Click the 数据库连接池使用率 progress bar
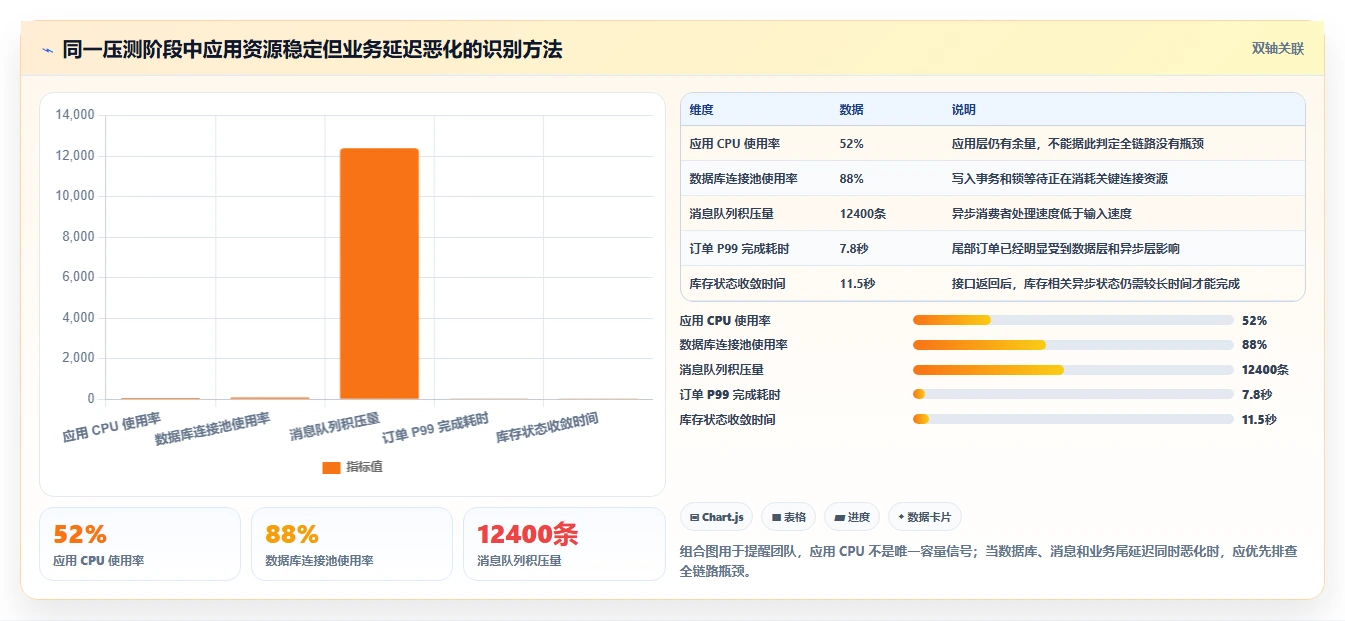This screenshot has width=1345, height=621. (1073, 345)
